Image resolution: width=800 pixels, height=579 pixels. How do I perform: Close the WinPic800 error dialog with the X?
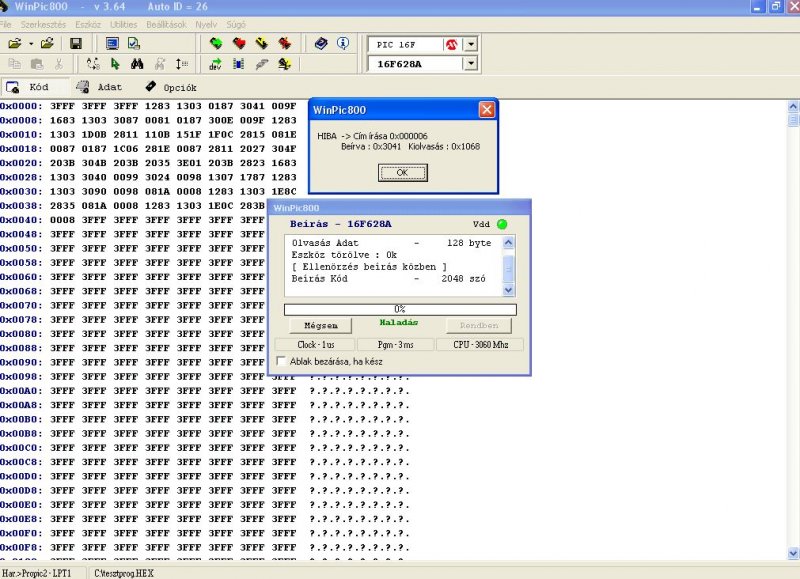[487, 110]
